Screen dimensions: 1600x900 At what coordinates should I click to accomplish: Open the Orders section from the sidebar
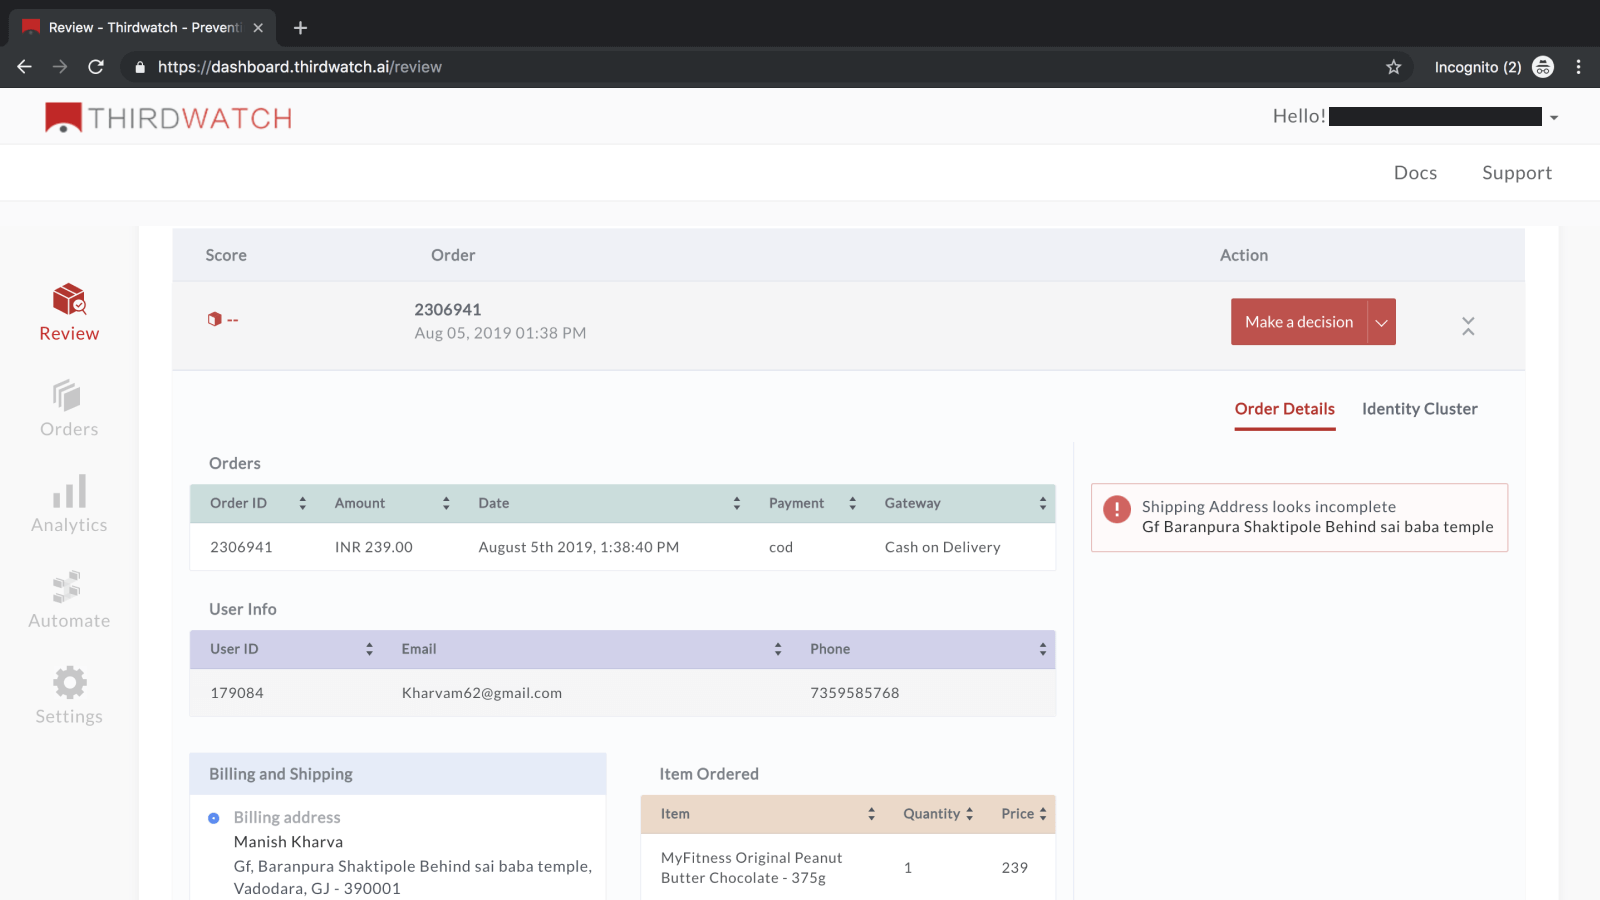pos(68,408)
